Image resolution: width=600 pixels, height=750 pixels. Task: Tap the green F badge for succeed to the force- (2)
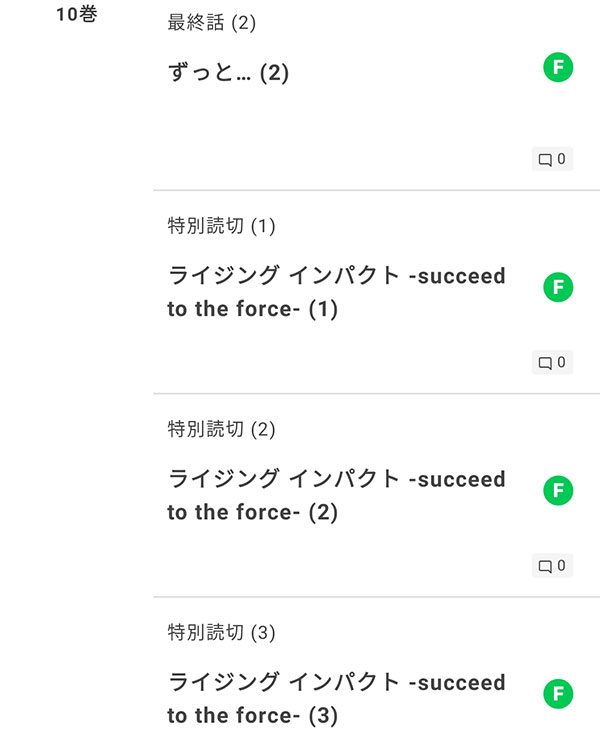pos(558,490)
